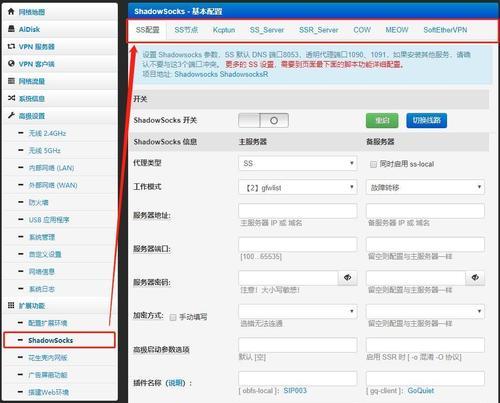Image resolution: width=500 pixels, height=403 pixels.
Task: Open the SoftEtherVPN tab
Action: click(x=445, y=30)
